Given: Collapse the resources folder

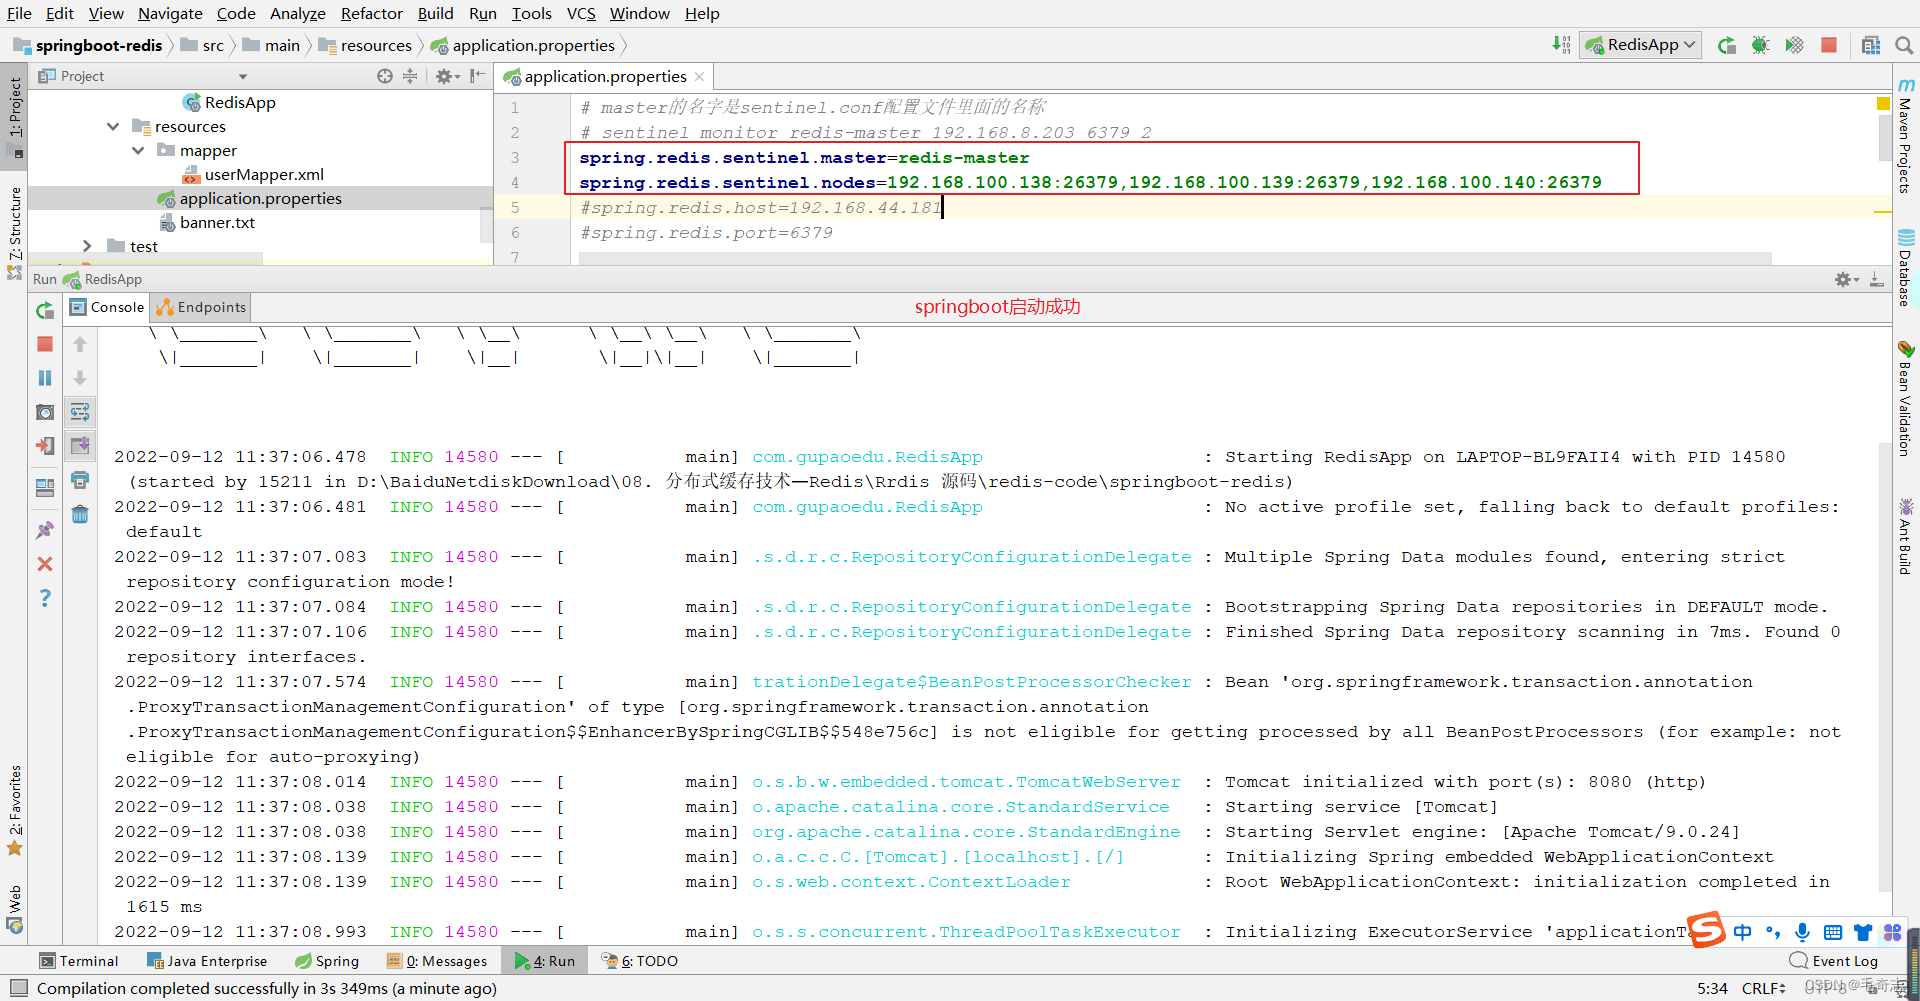Looking at the screenshot, I should (x=113, y=127).
